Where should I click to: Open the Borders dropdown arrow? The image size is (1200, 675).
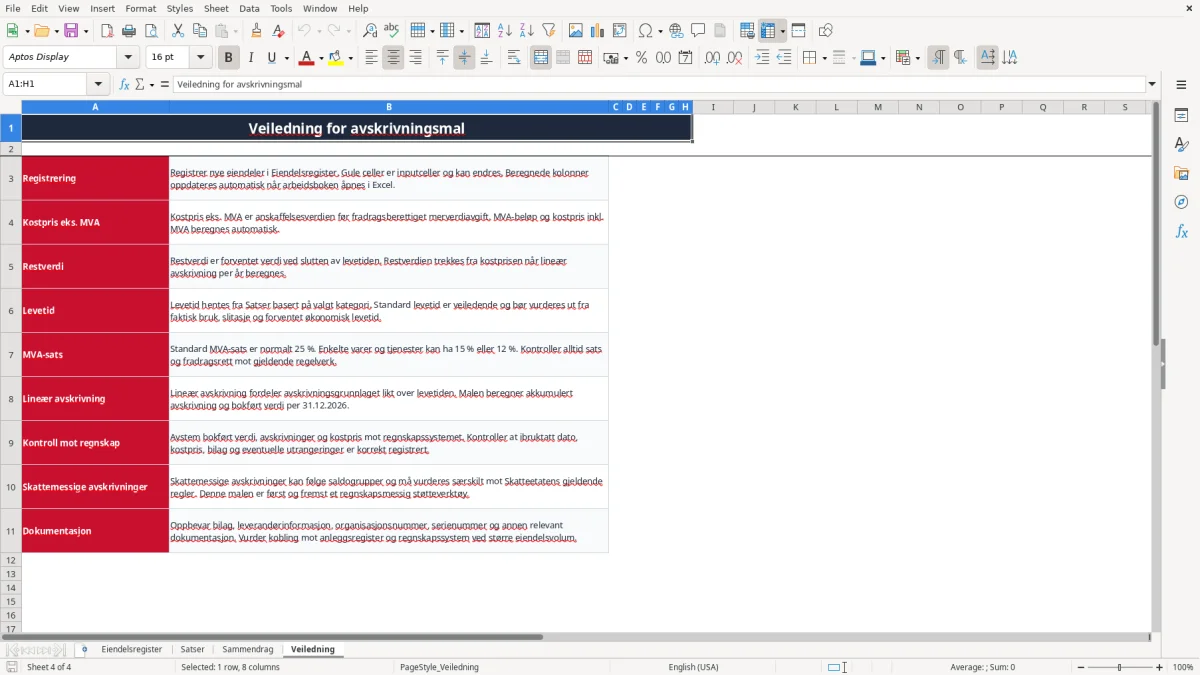pos(823,58)
